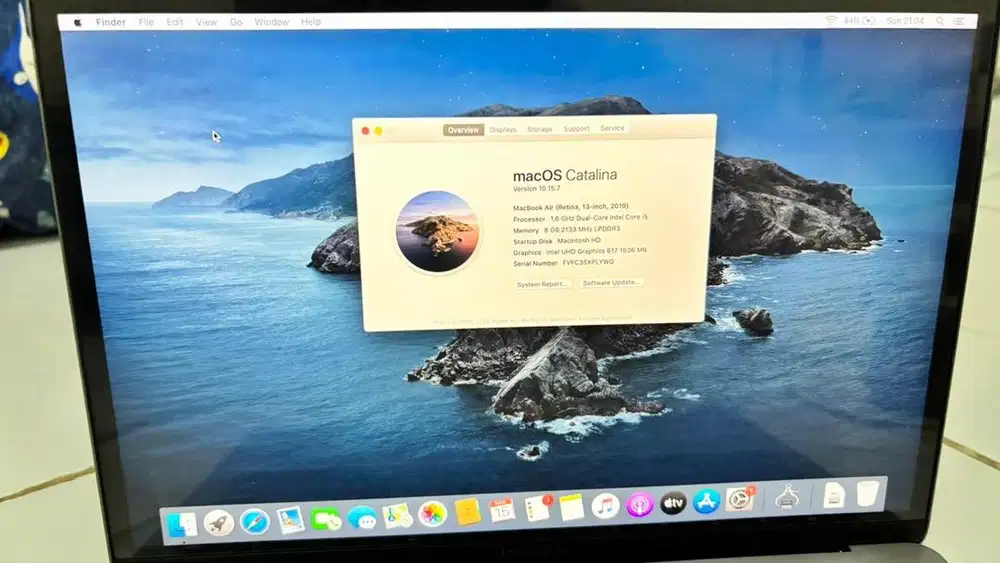
Task: Click the Wi-Fi status icon
Action: [x=830, y=21]
